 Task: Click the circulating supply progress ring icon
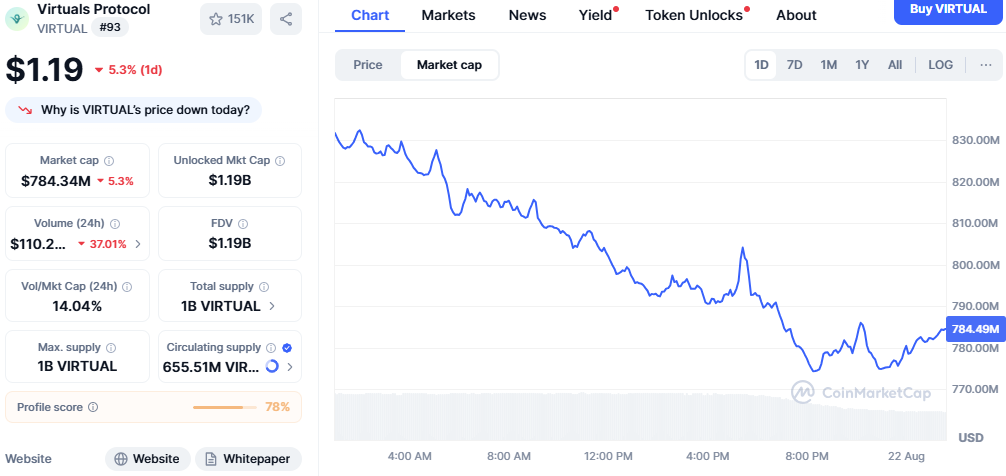point(272,366)
